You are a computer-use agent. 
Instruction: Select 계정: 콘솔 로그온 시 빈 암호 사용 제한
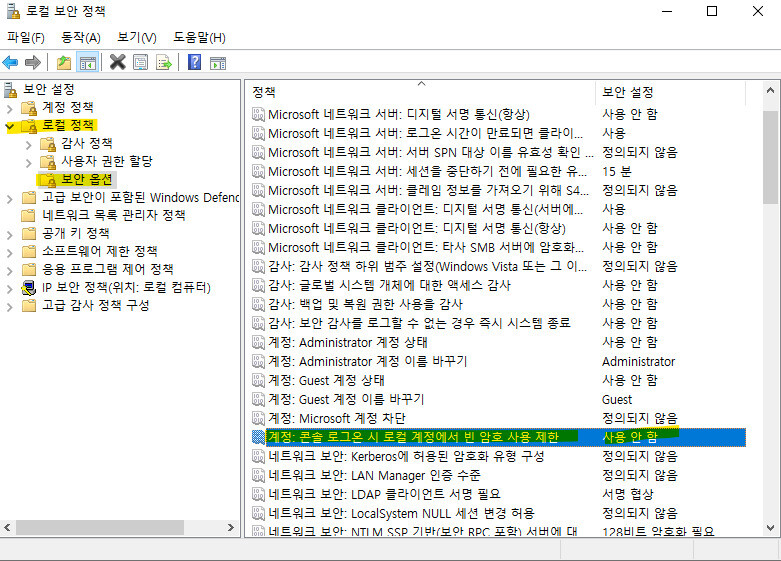(413, 437)
